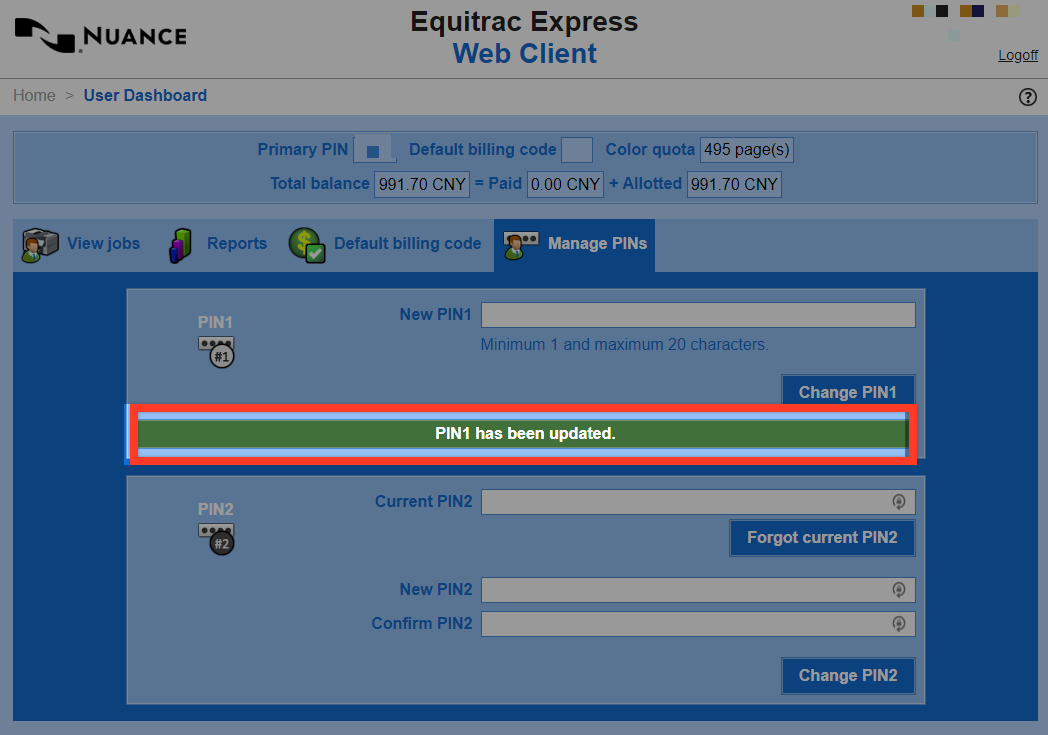Click the Default billing code dollar icon
The image size is (1048, 735).
[307, 245]
